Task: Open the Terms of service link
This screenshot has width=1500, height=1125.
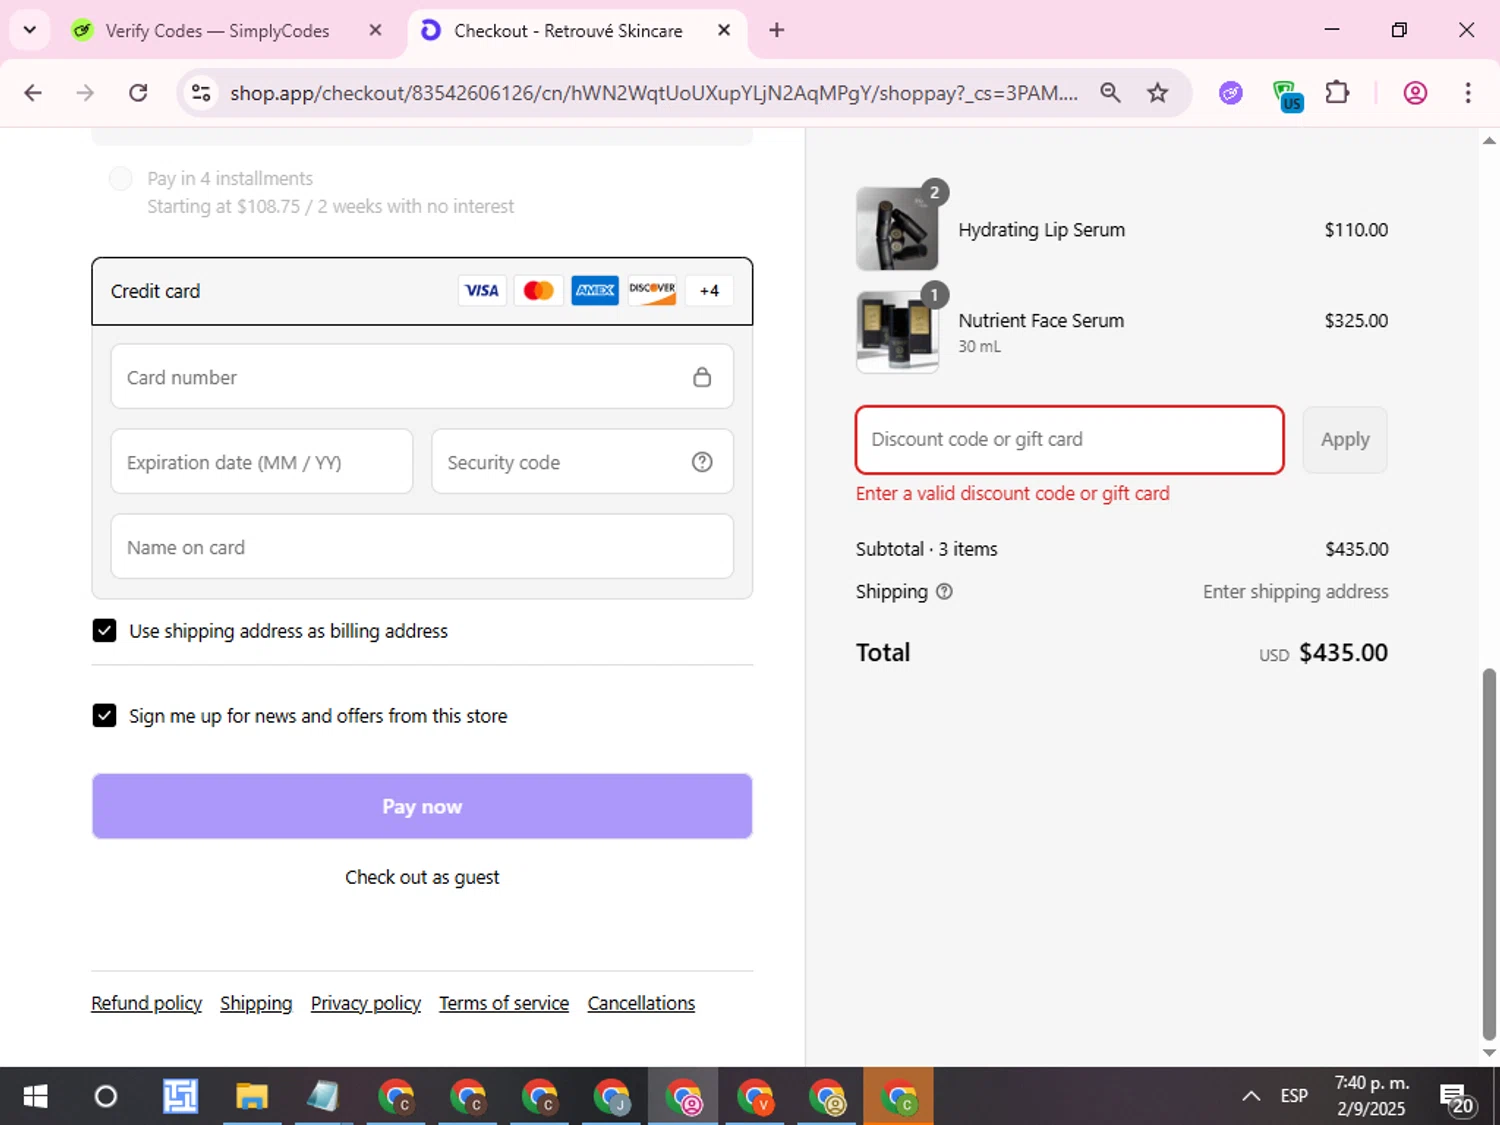Action: [x=504, y=1003]
